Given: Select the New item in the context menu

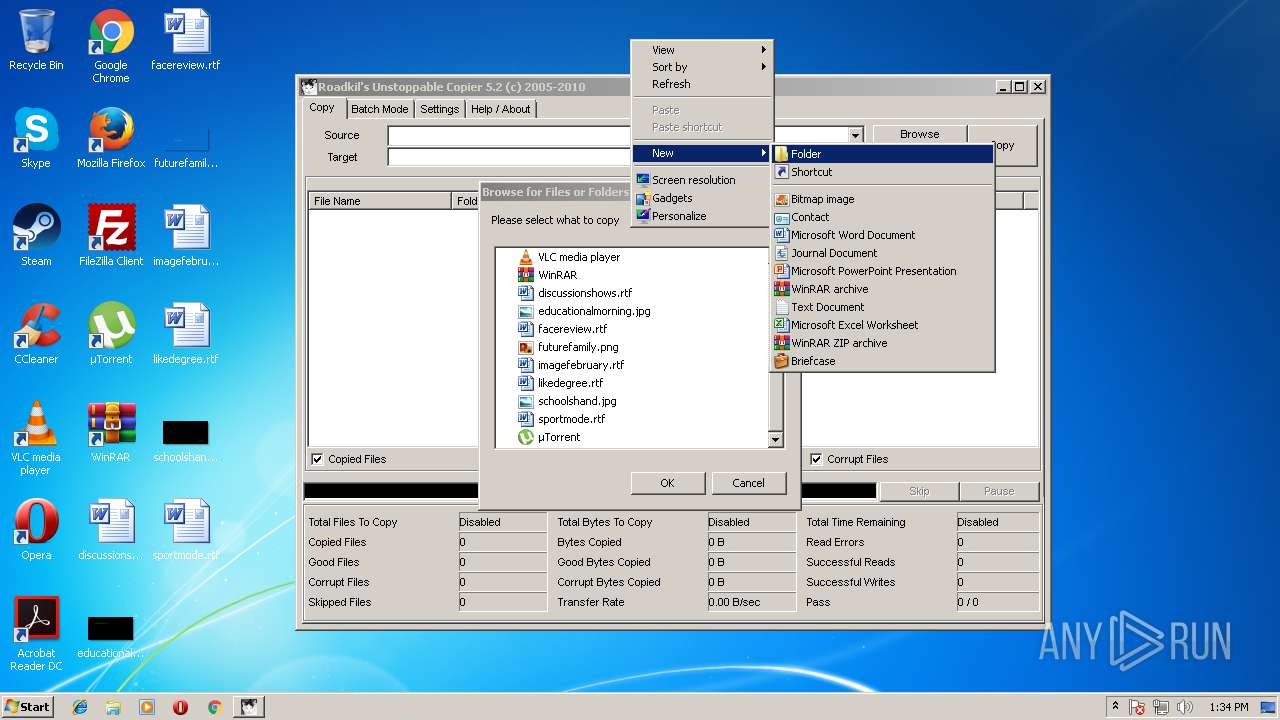Looking at the screenshot, I should coord(702,153).
